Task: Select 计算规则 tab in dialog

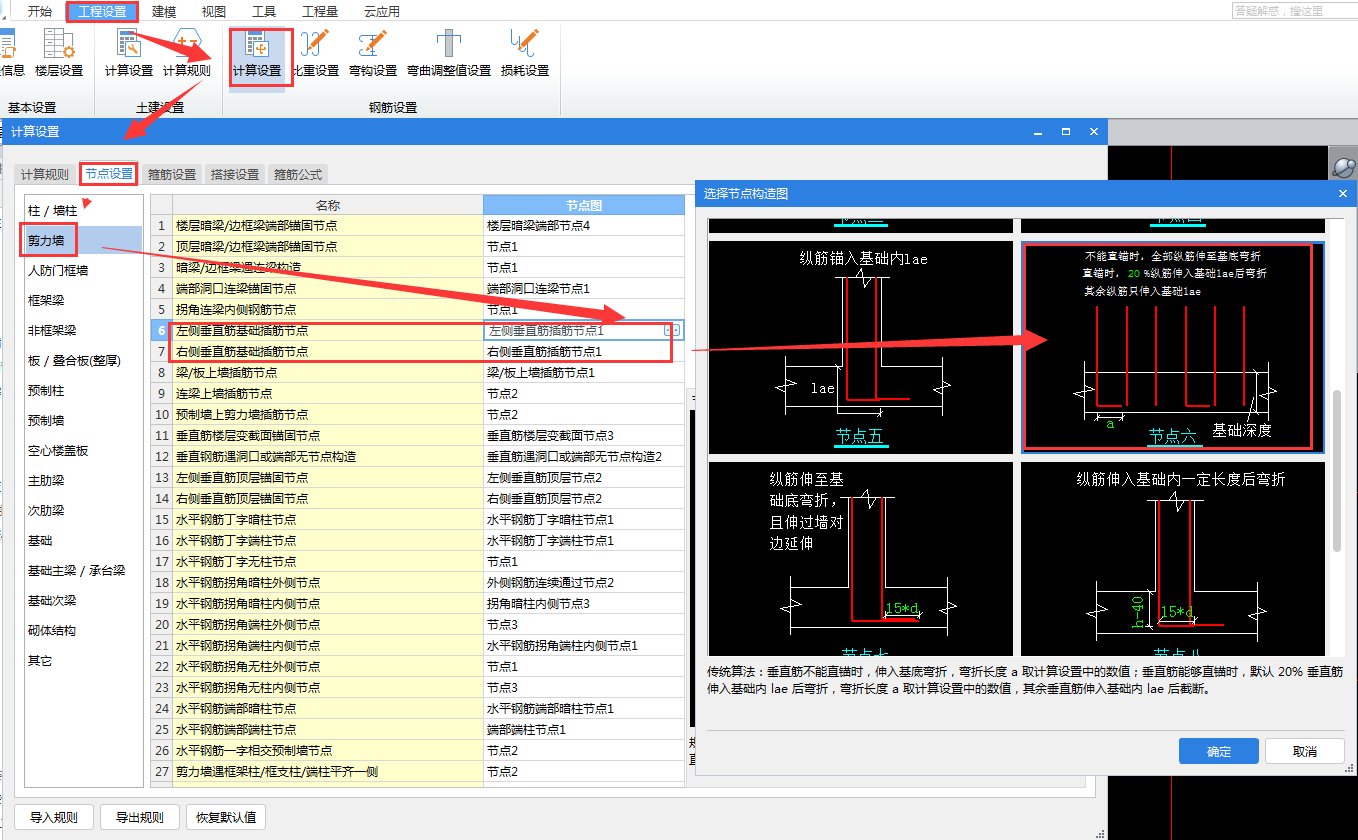Action: (x=45, y=174)
